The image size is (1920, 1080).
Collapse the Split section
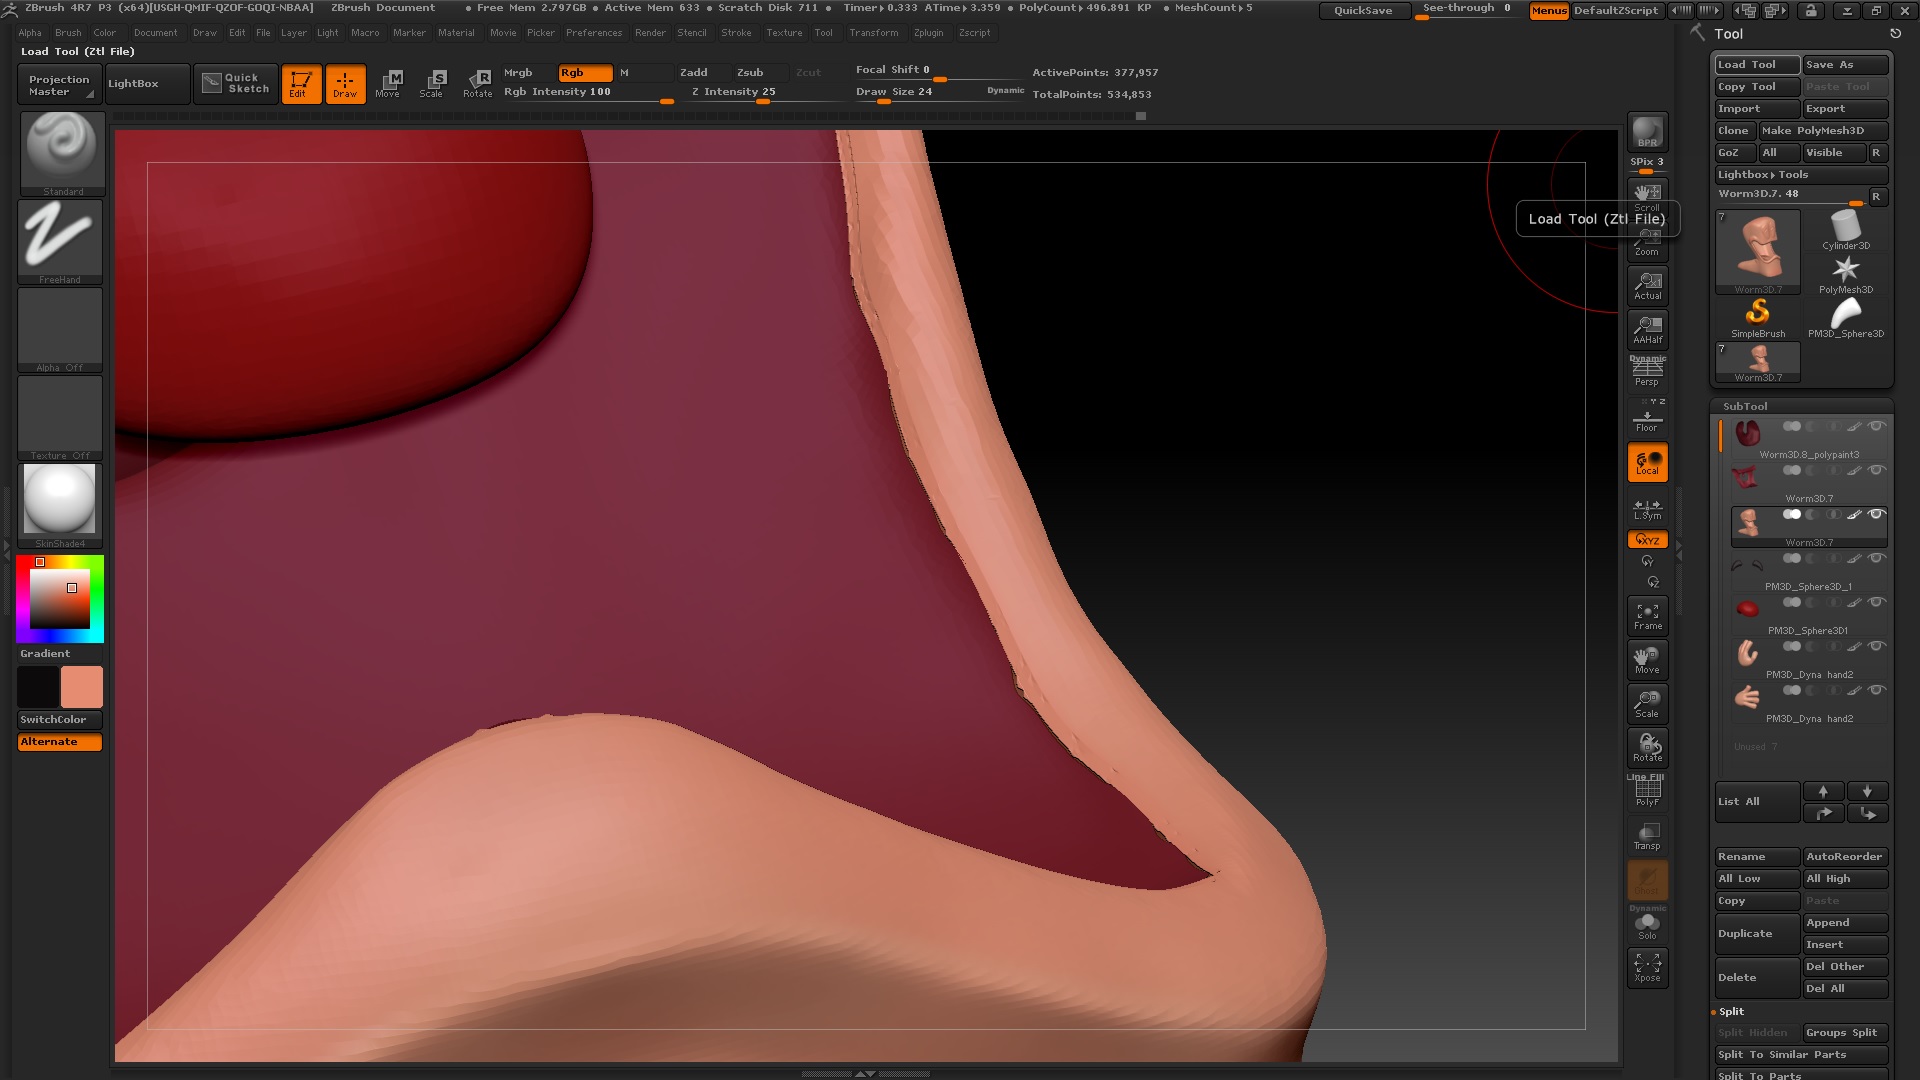click(1731, 1012)
